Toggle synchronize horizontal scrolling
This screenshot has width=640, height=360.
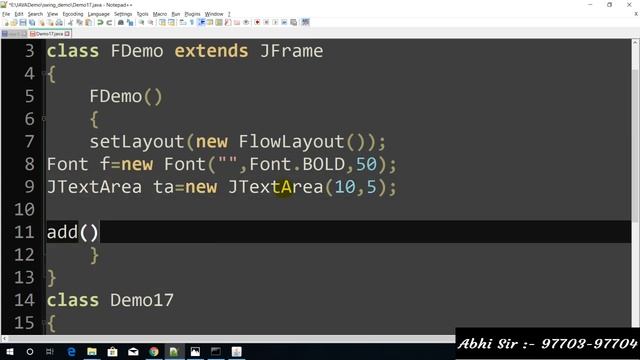[171, 22]
